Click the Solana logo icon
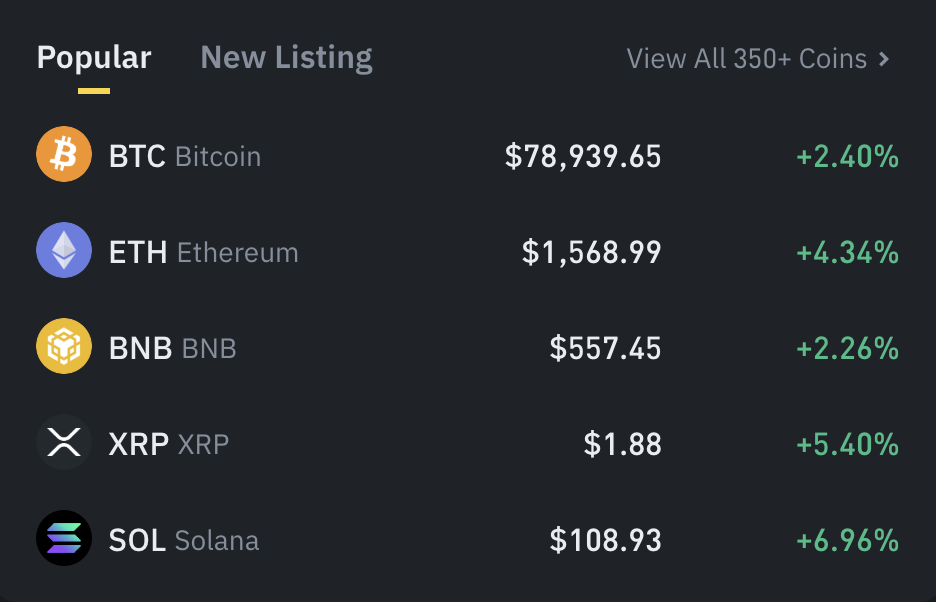The image size is (936, 602). [64, 538]
